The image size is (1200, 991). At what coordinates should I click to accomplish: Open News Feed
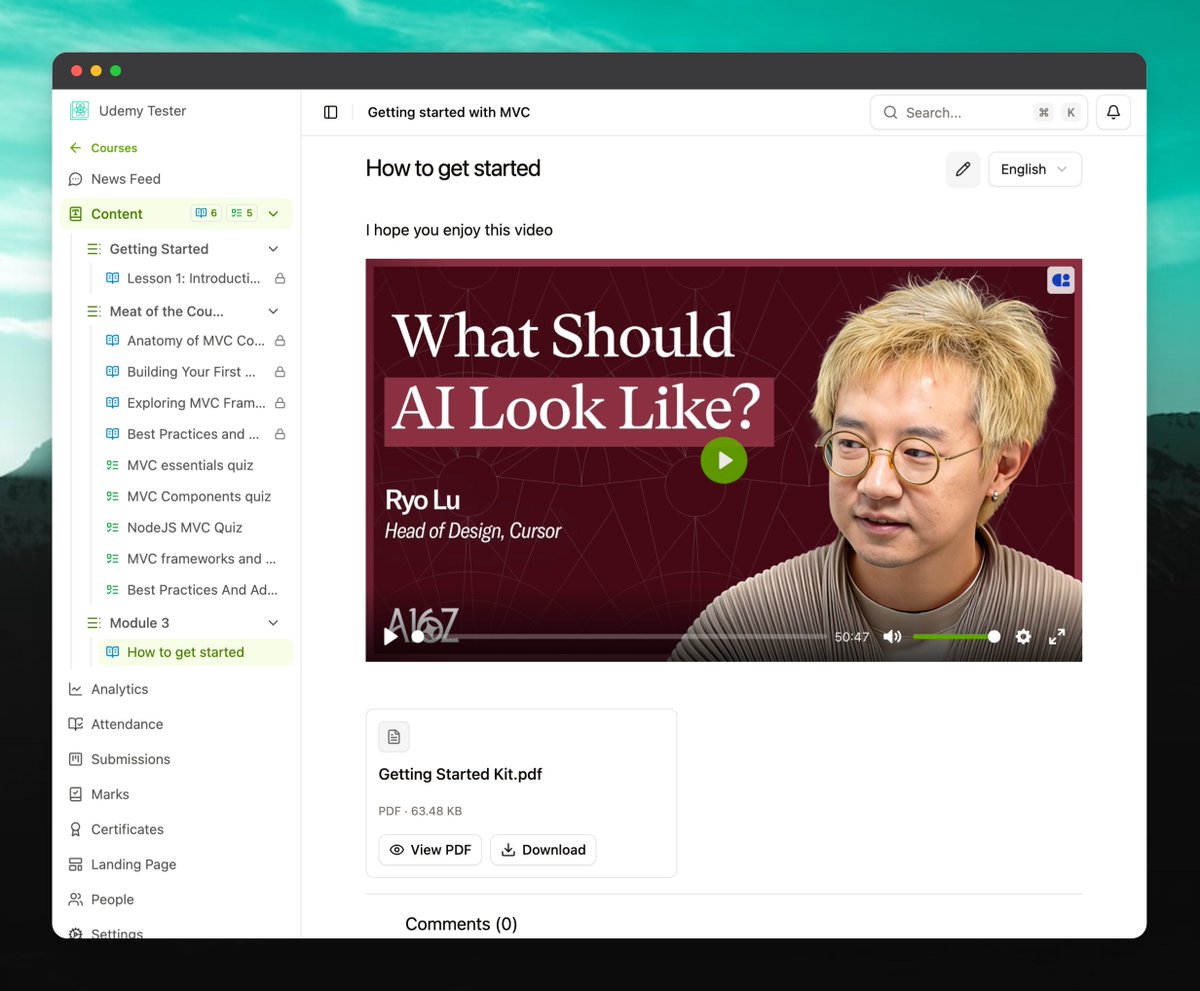125,179
